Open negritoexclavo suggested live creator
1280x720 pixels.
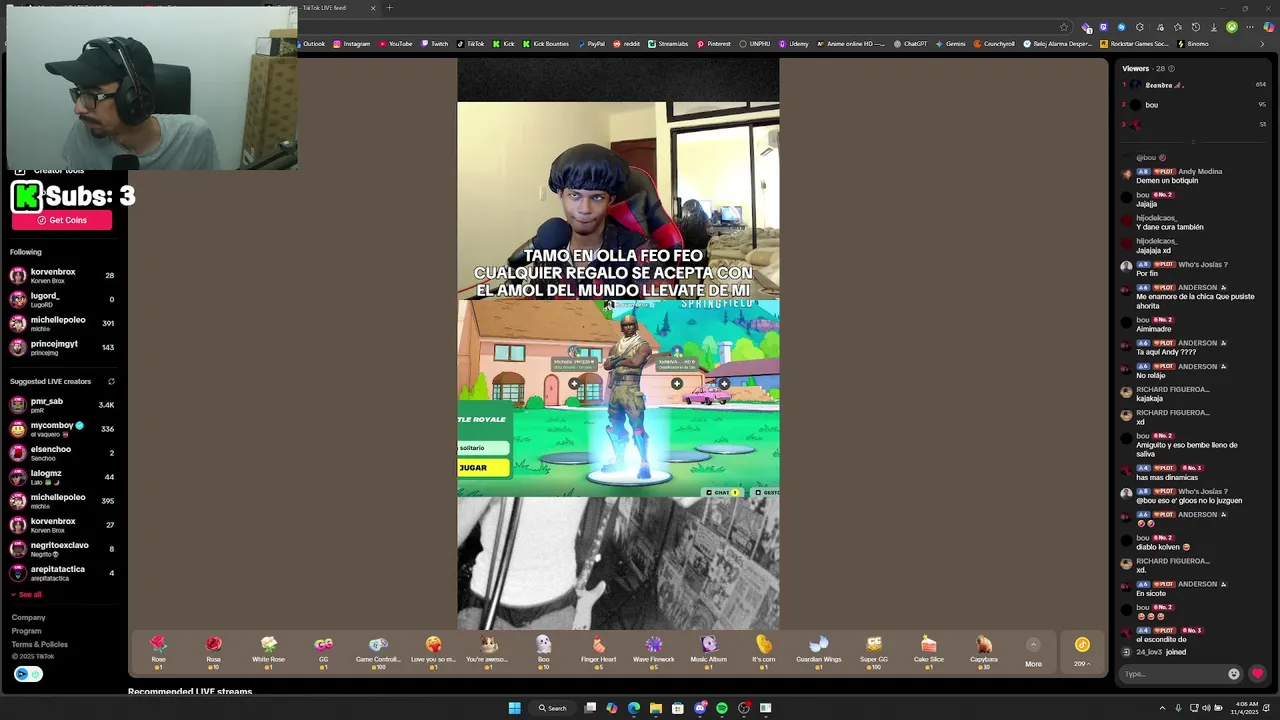62,549
